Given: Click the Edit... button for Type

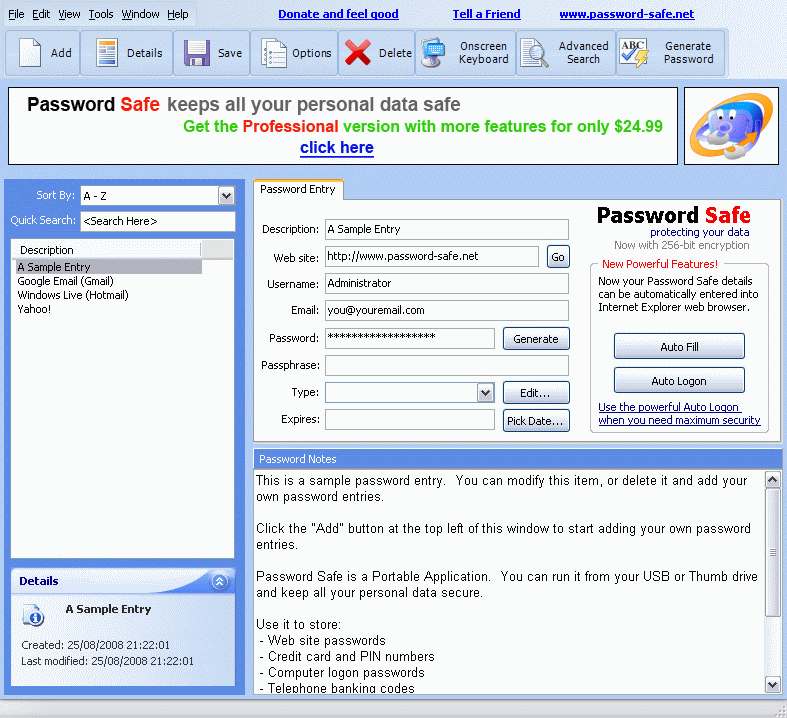Looking at the screenshot, I should 536,393.
